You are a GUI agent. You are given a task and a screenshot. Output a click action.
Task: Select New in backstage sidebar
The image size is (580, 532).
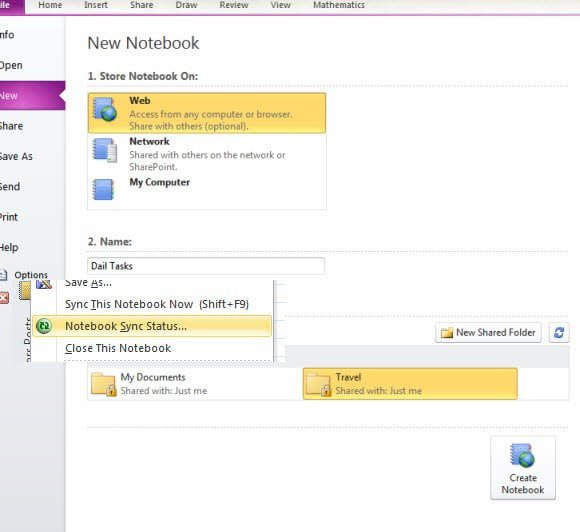[x=33, y=95]
